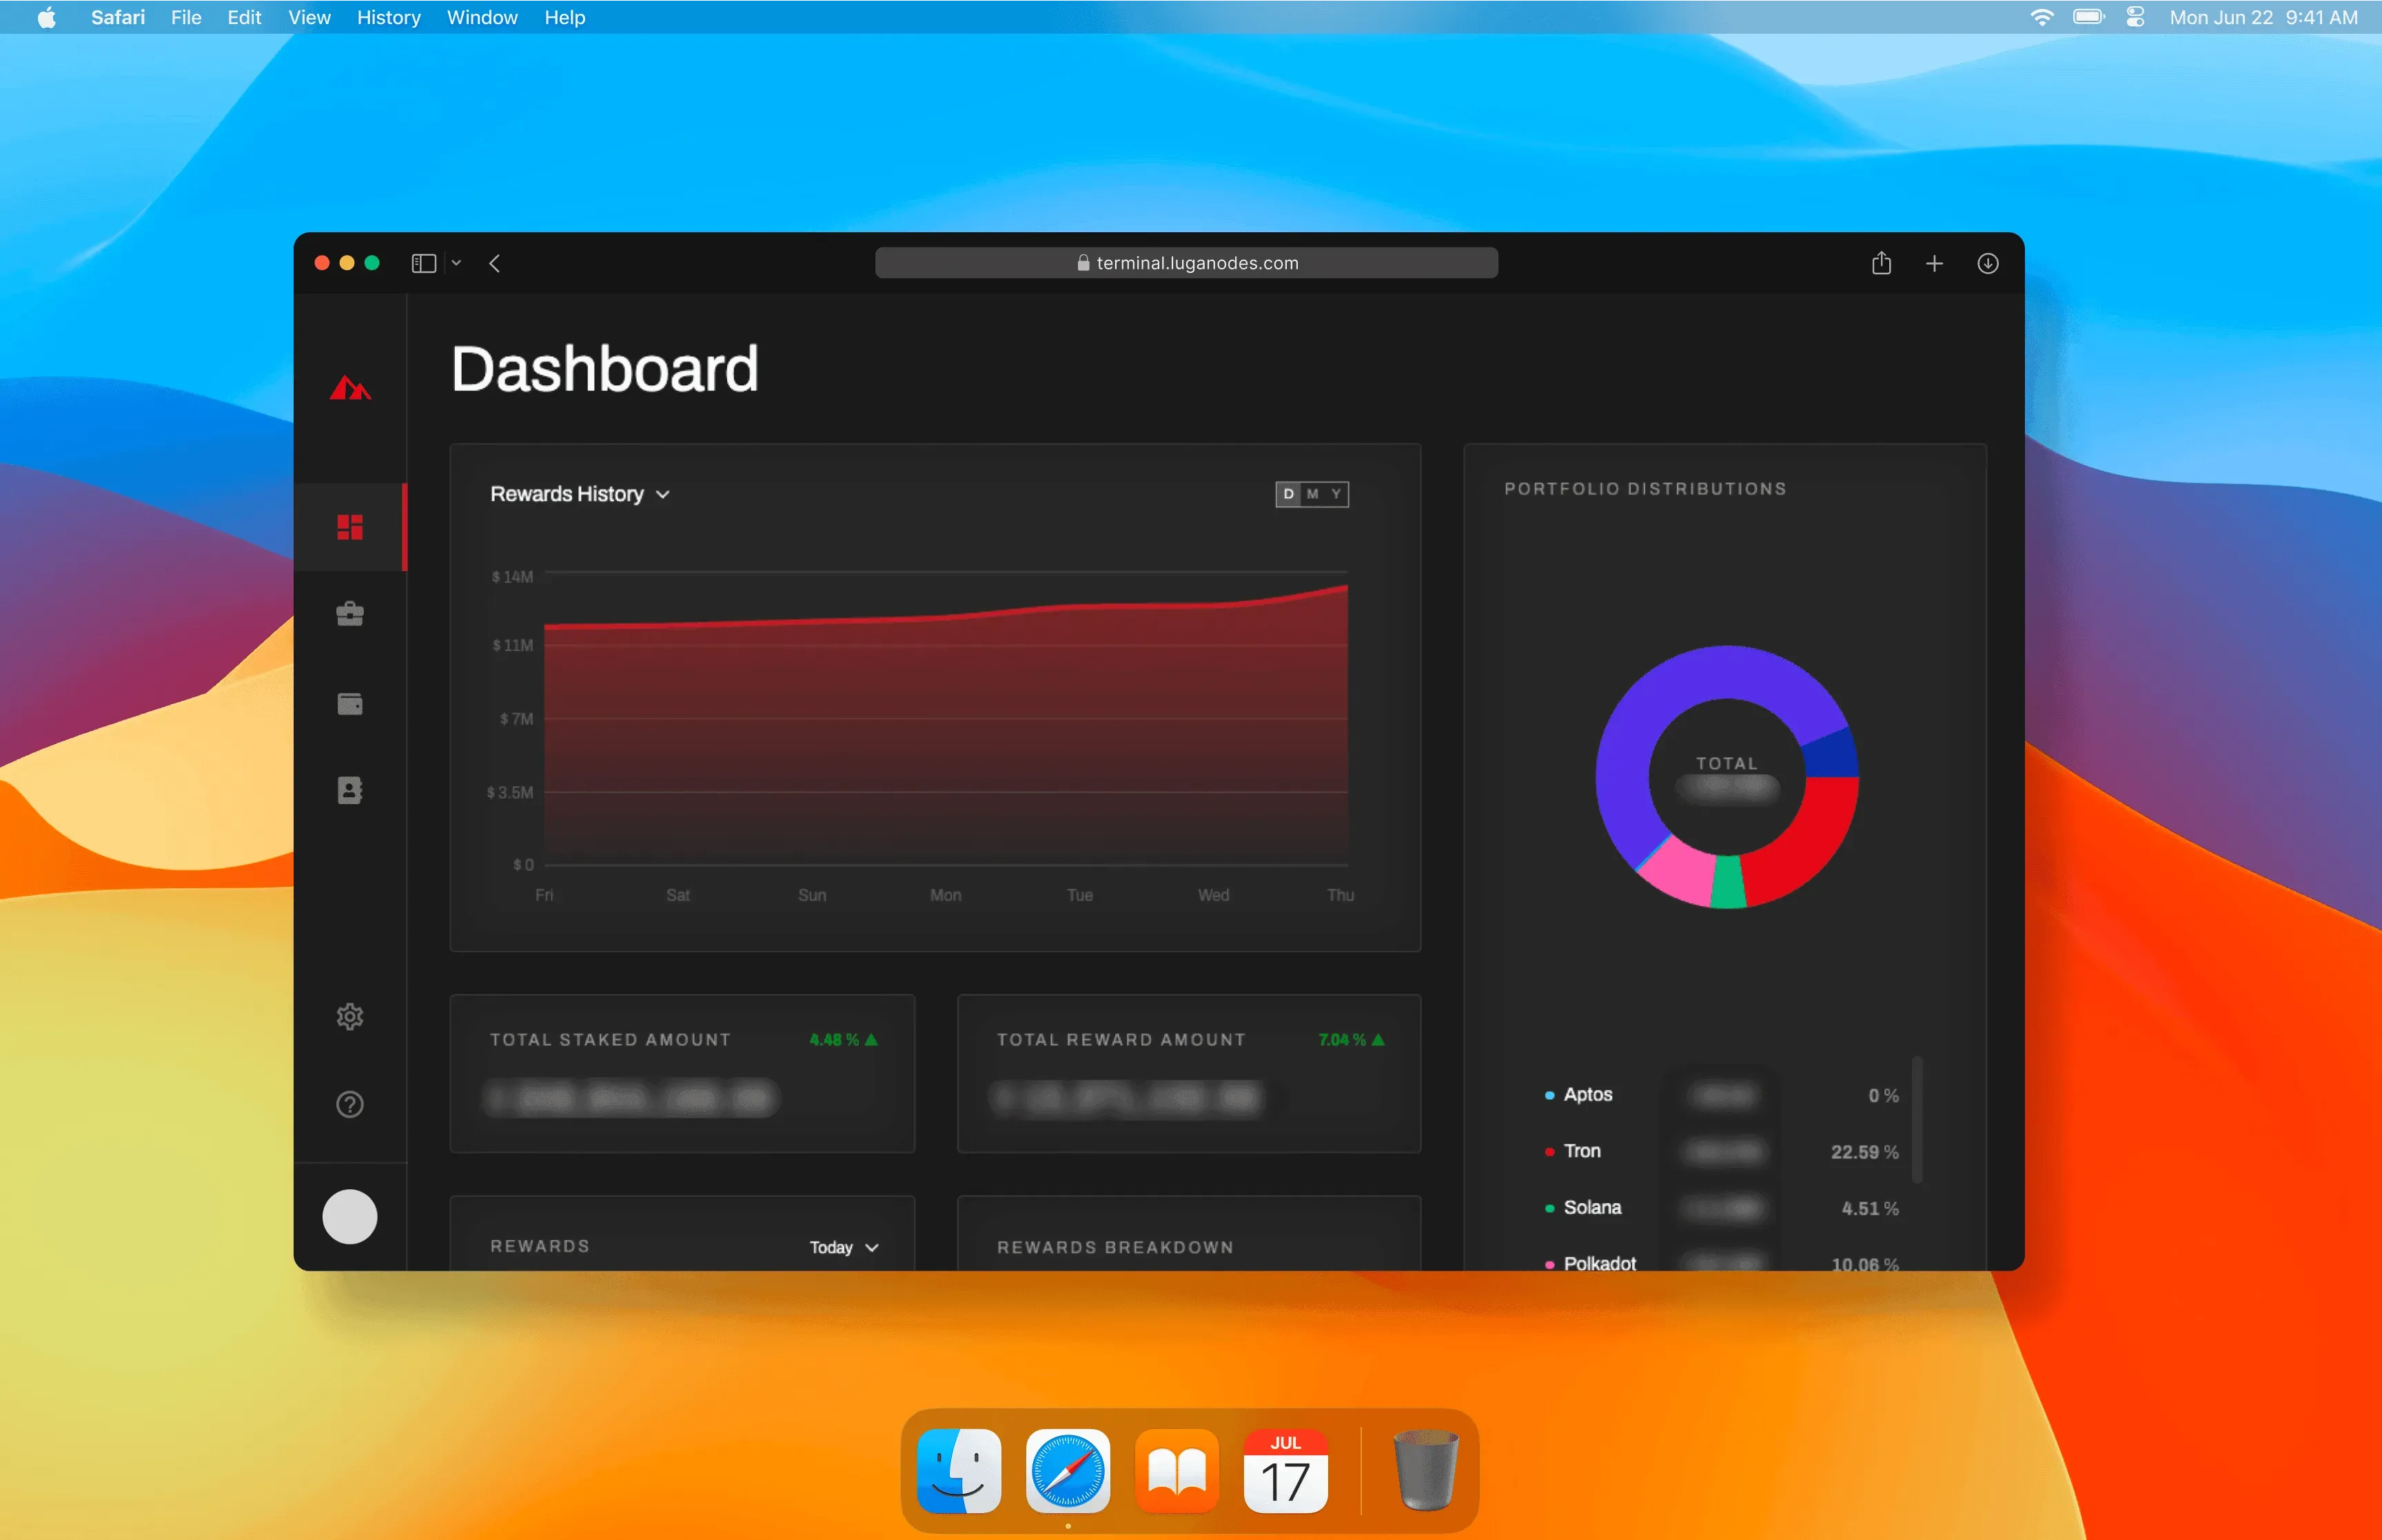Open Finder from the Dock
2382x1540 pixels.
tap(959, 1470)
